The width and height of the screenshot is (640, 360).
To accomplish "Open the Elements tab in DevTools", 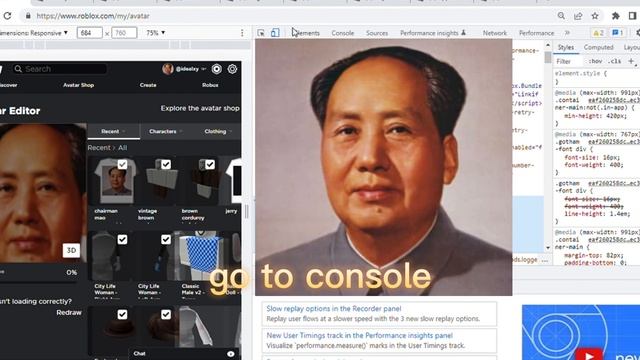I will pos(306,33).
